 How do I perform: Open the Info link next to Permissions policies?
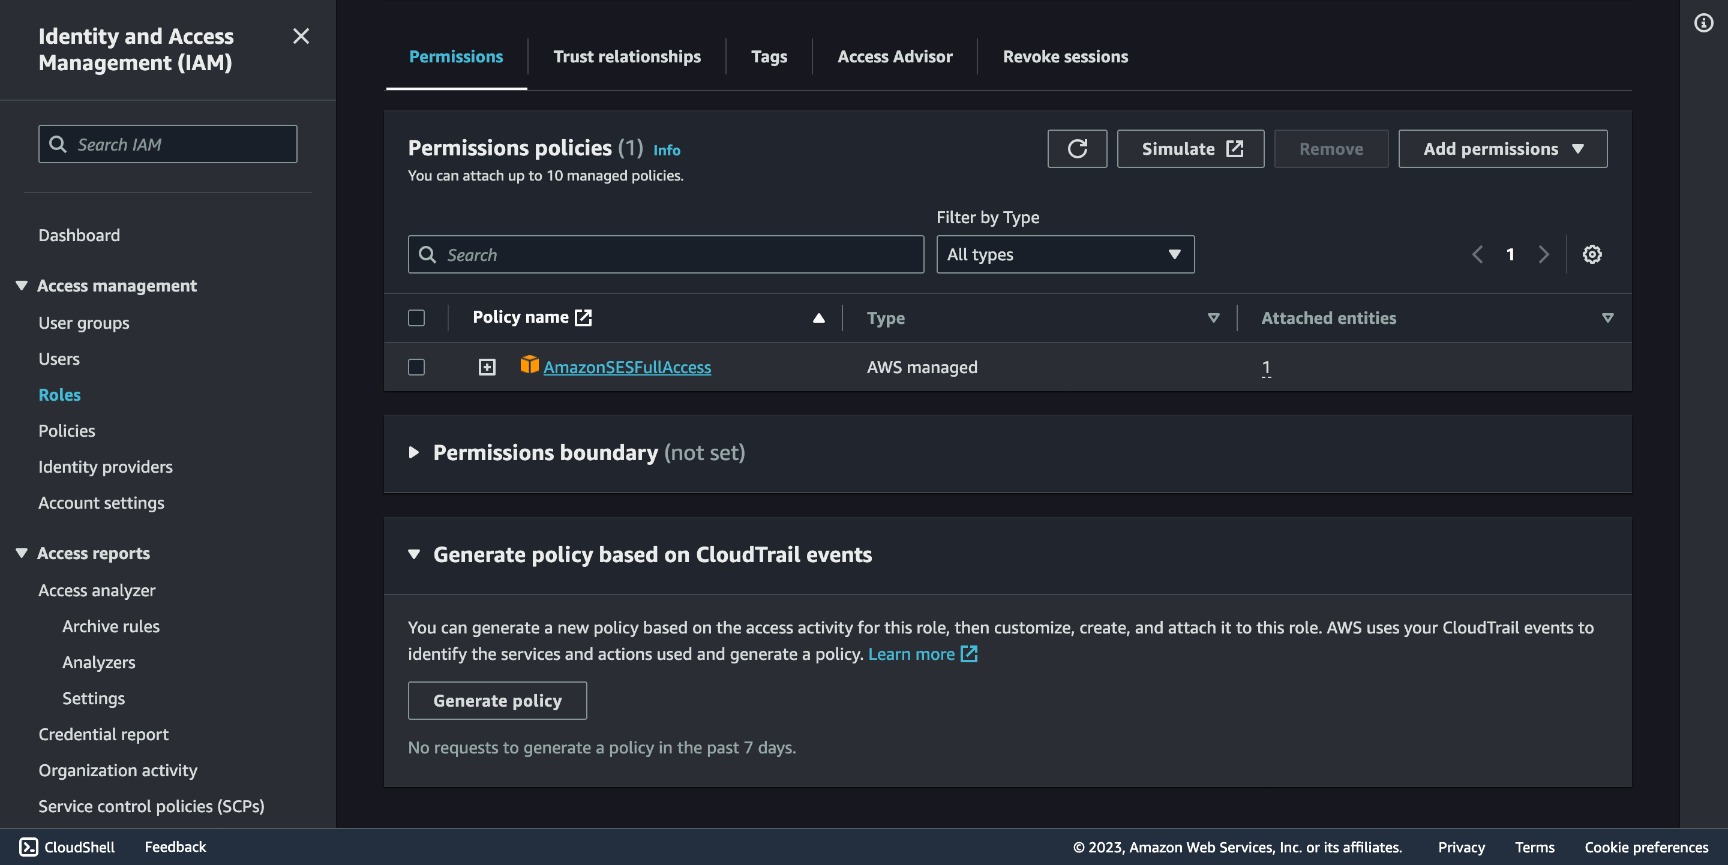click(667, 150)
